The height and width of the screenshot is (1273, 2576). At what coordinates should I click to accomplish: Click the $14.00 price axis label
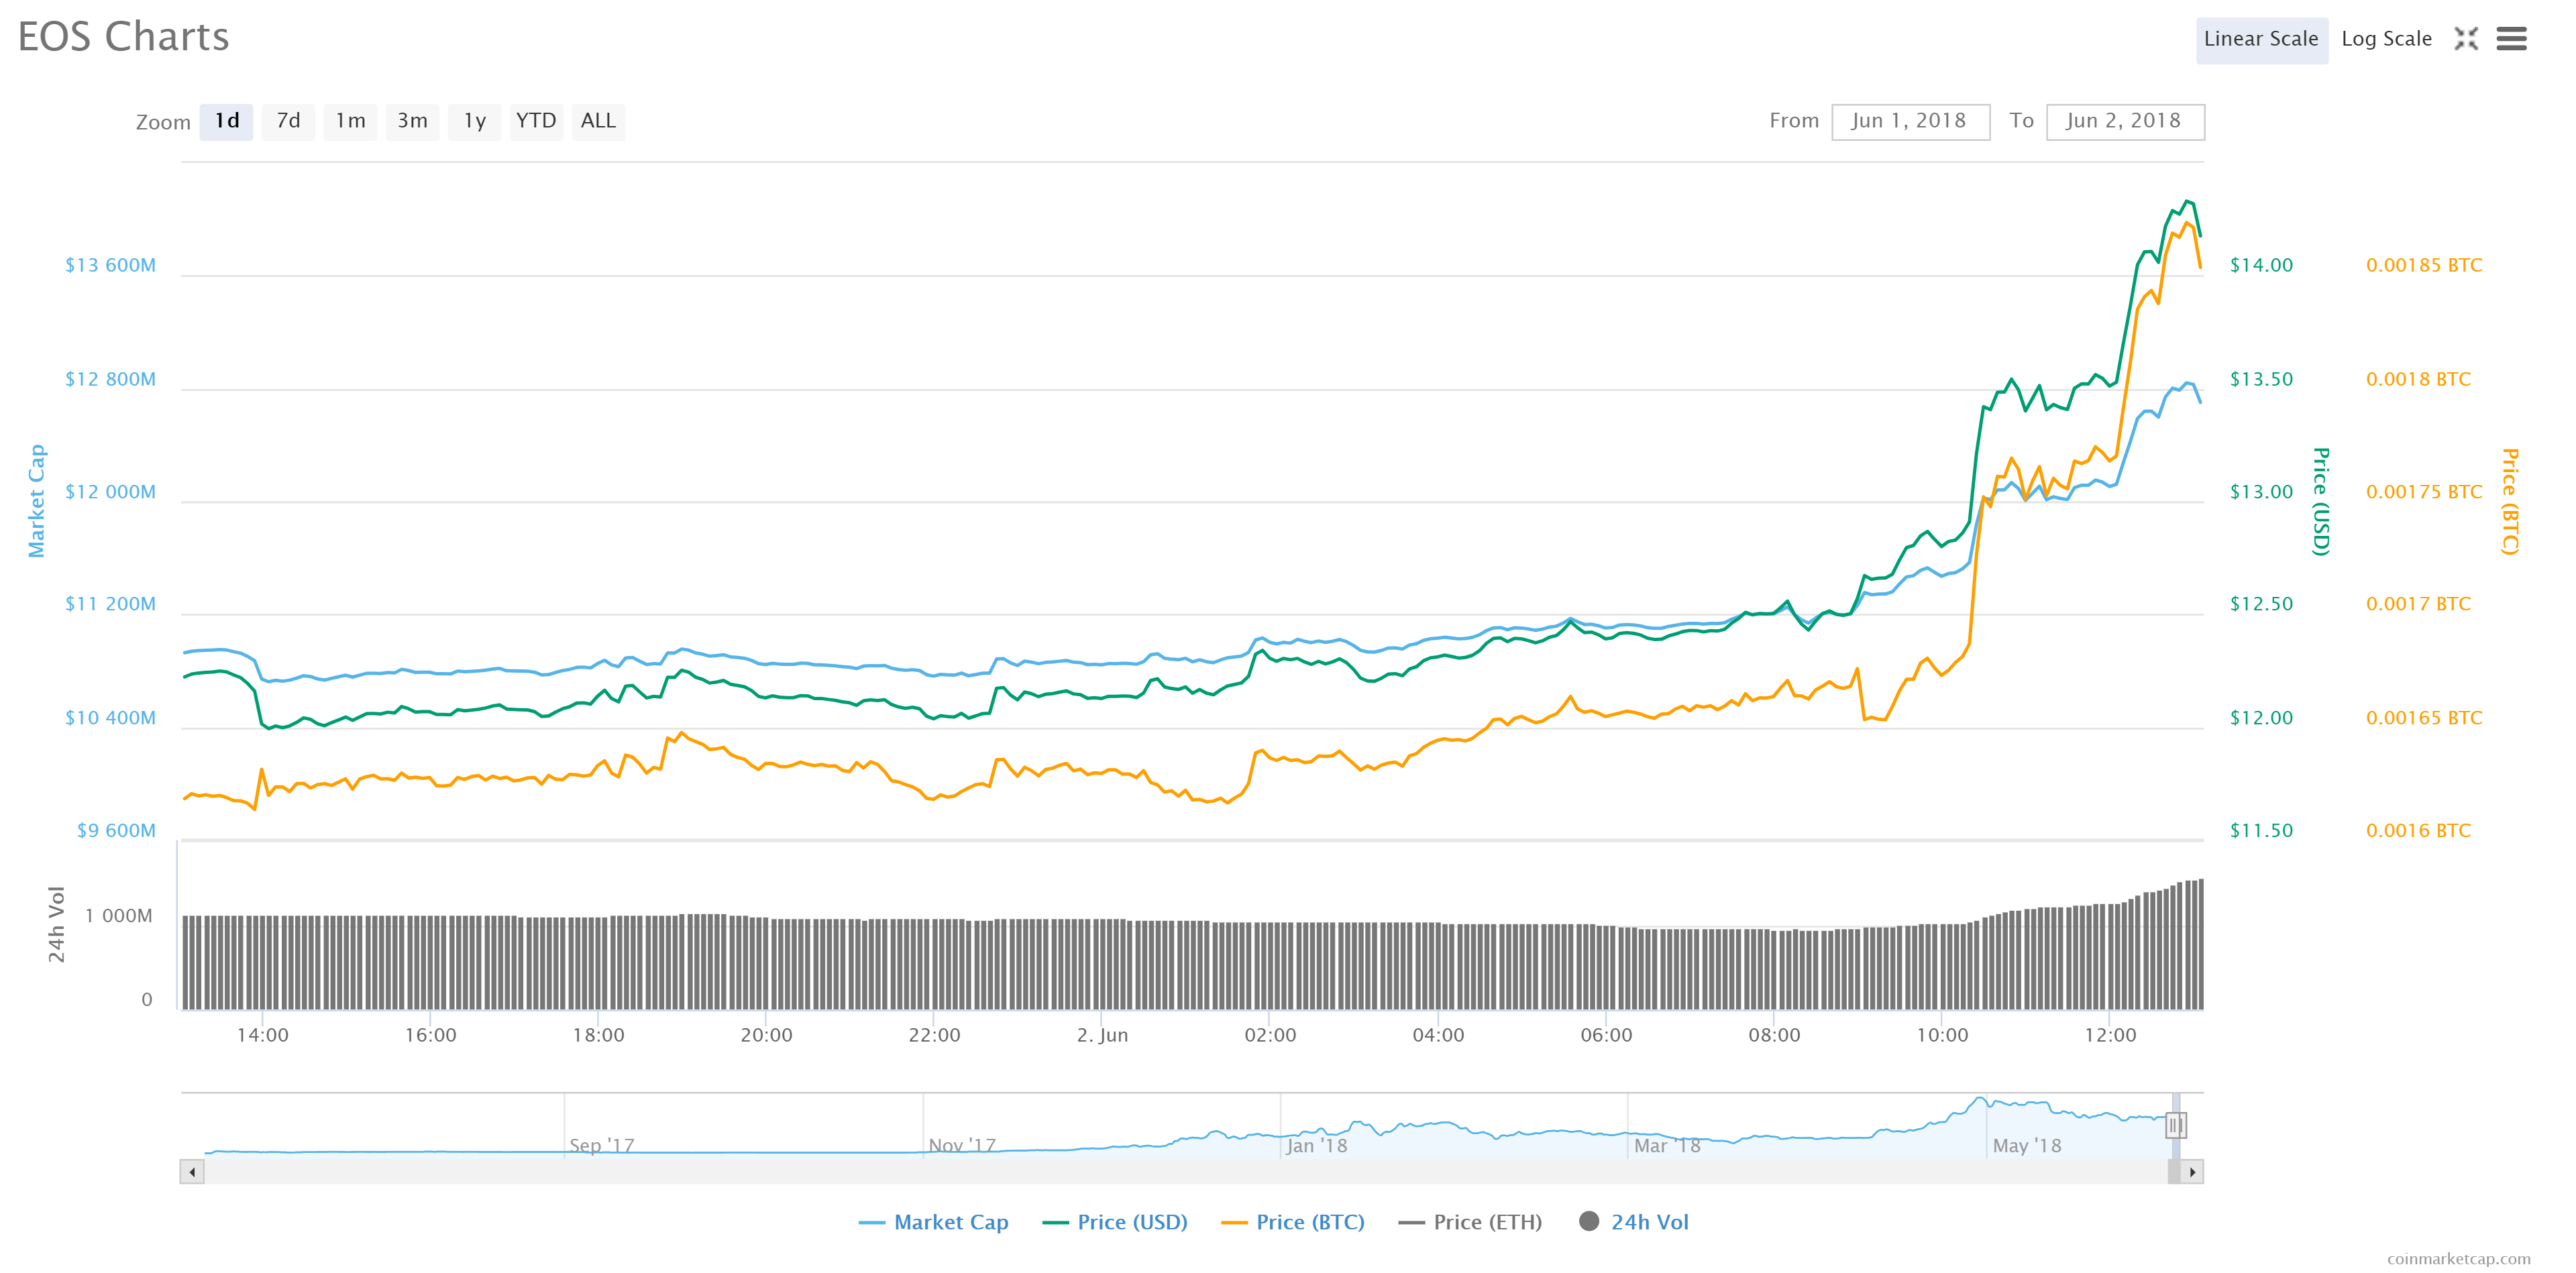coord(2261,265)
